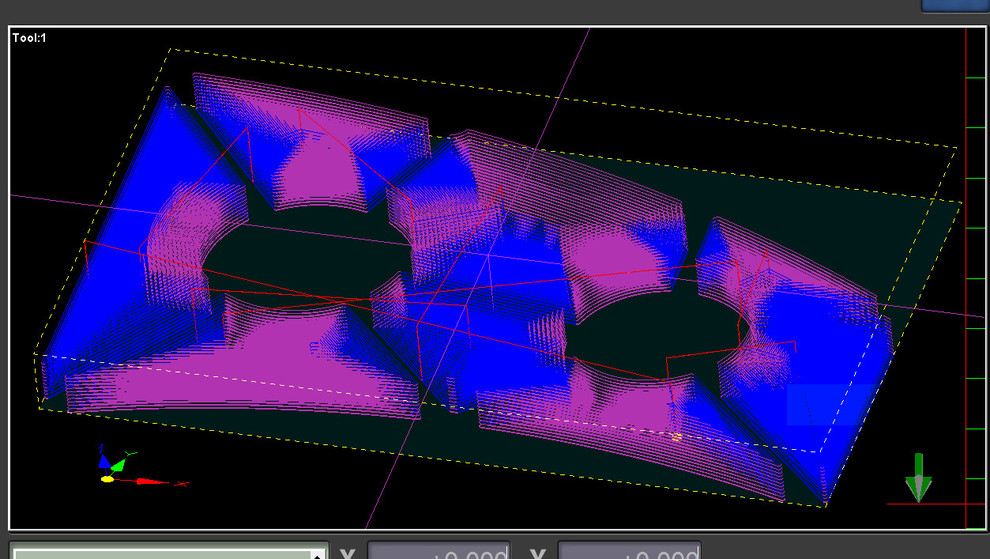Click the vertical tick-mark scale on the right edge

tap(975, 278)
